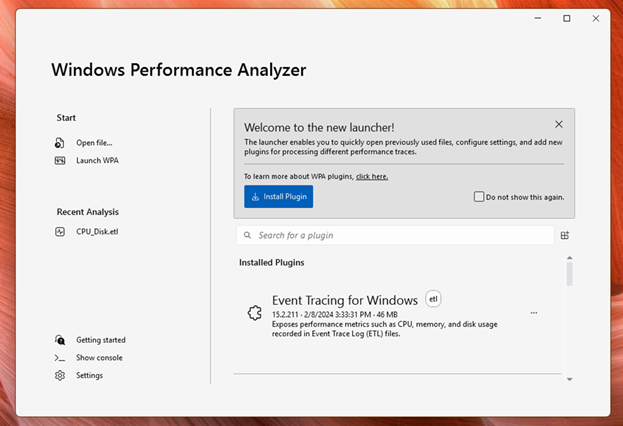This screenshot has height=426, width=623.
Task: Minimize the Windows Performance Analyzer window
Action: 538,18
